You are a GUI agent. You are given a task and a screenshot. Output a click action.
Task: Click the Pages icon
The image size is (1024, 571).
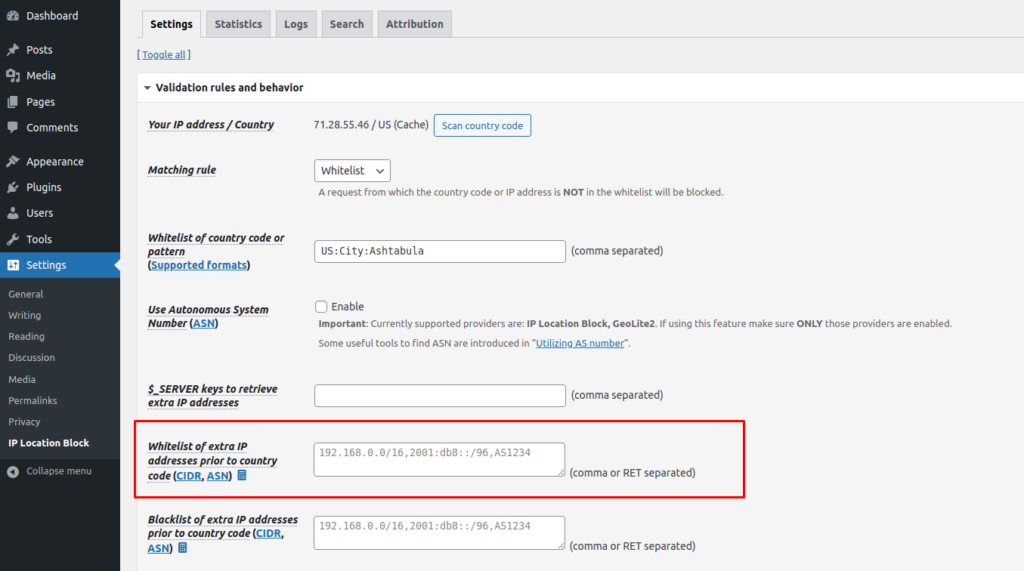click(13, 102)
